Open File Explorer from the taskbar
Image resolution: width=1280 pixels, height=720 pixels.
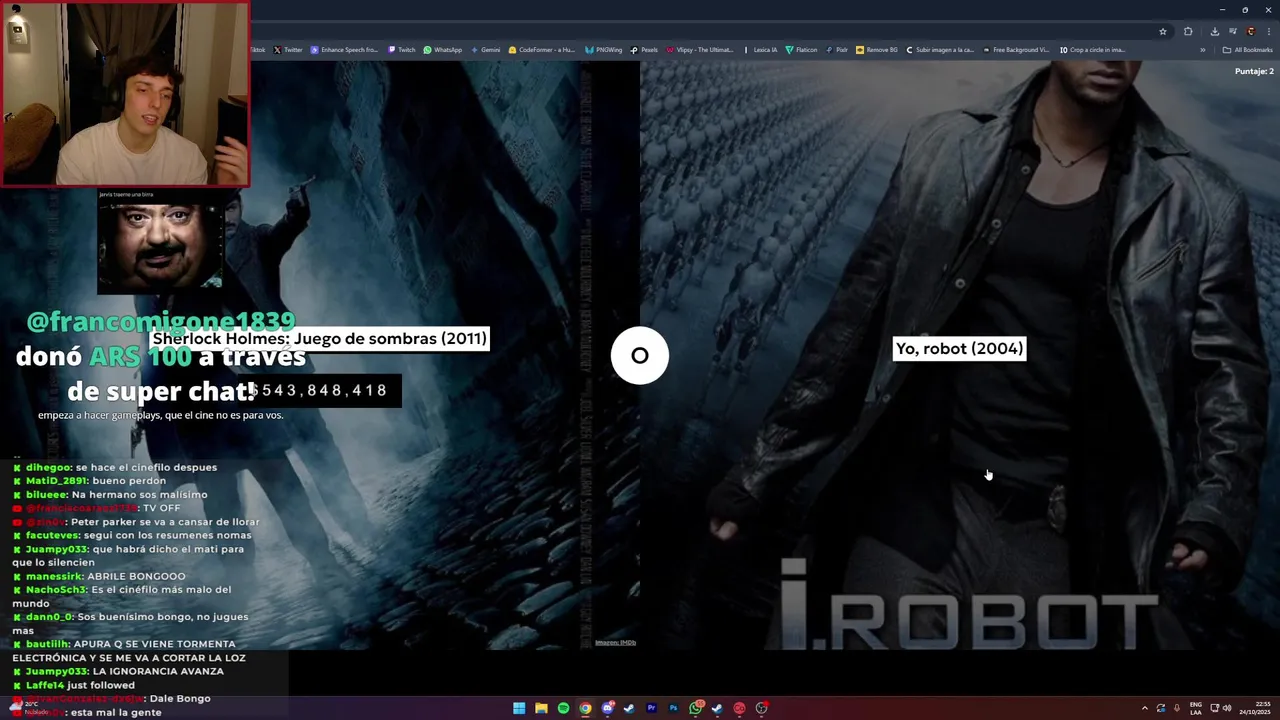(541, 708)
